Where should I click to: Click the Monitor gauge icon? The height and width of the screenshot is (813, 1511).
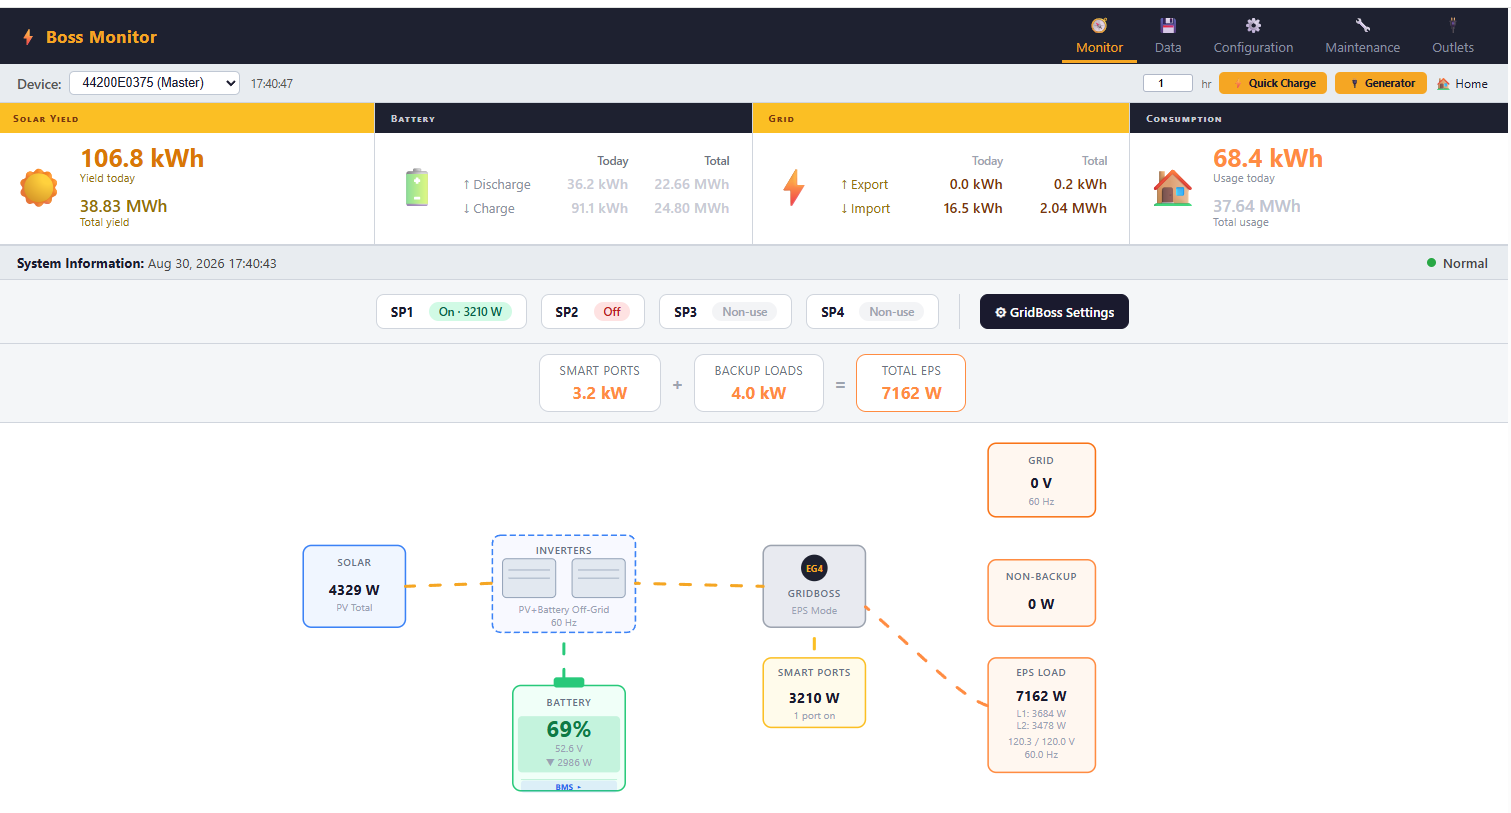click(1099, 25)
